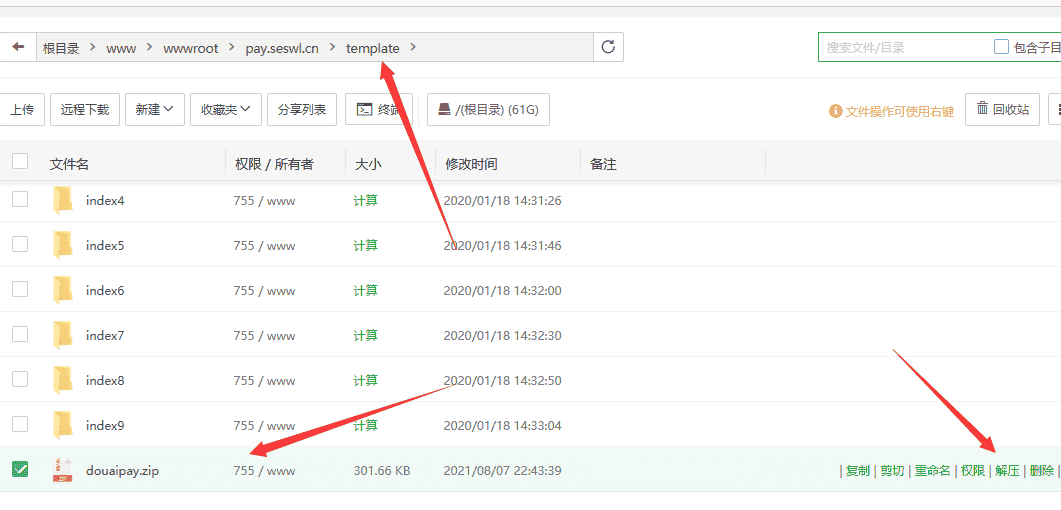
Task: Open the index4 folder icon
Action: tap(63, 200)
